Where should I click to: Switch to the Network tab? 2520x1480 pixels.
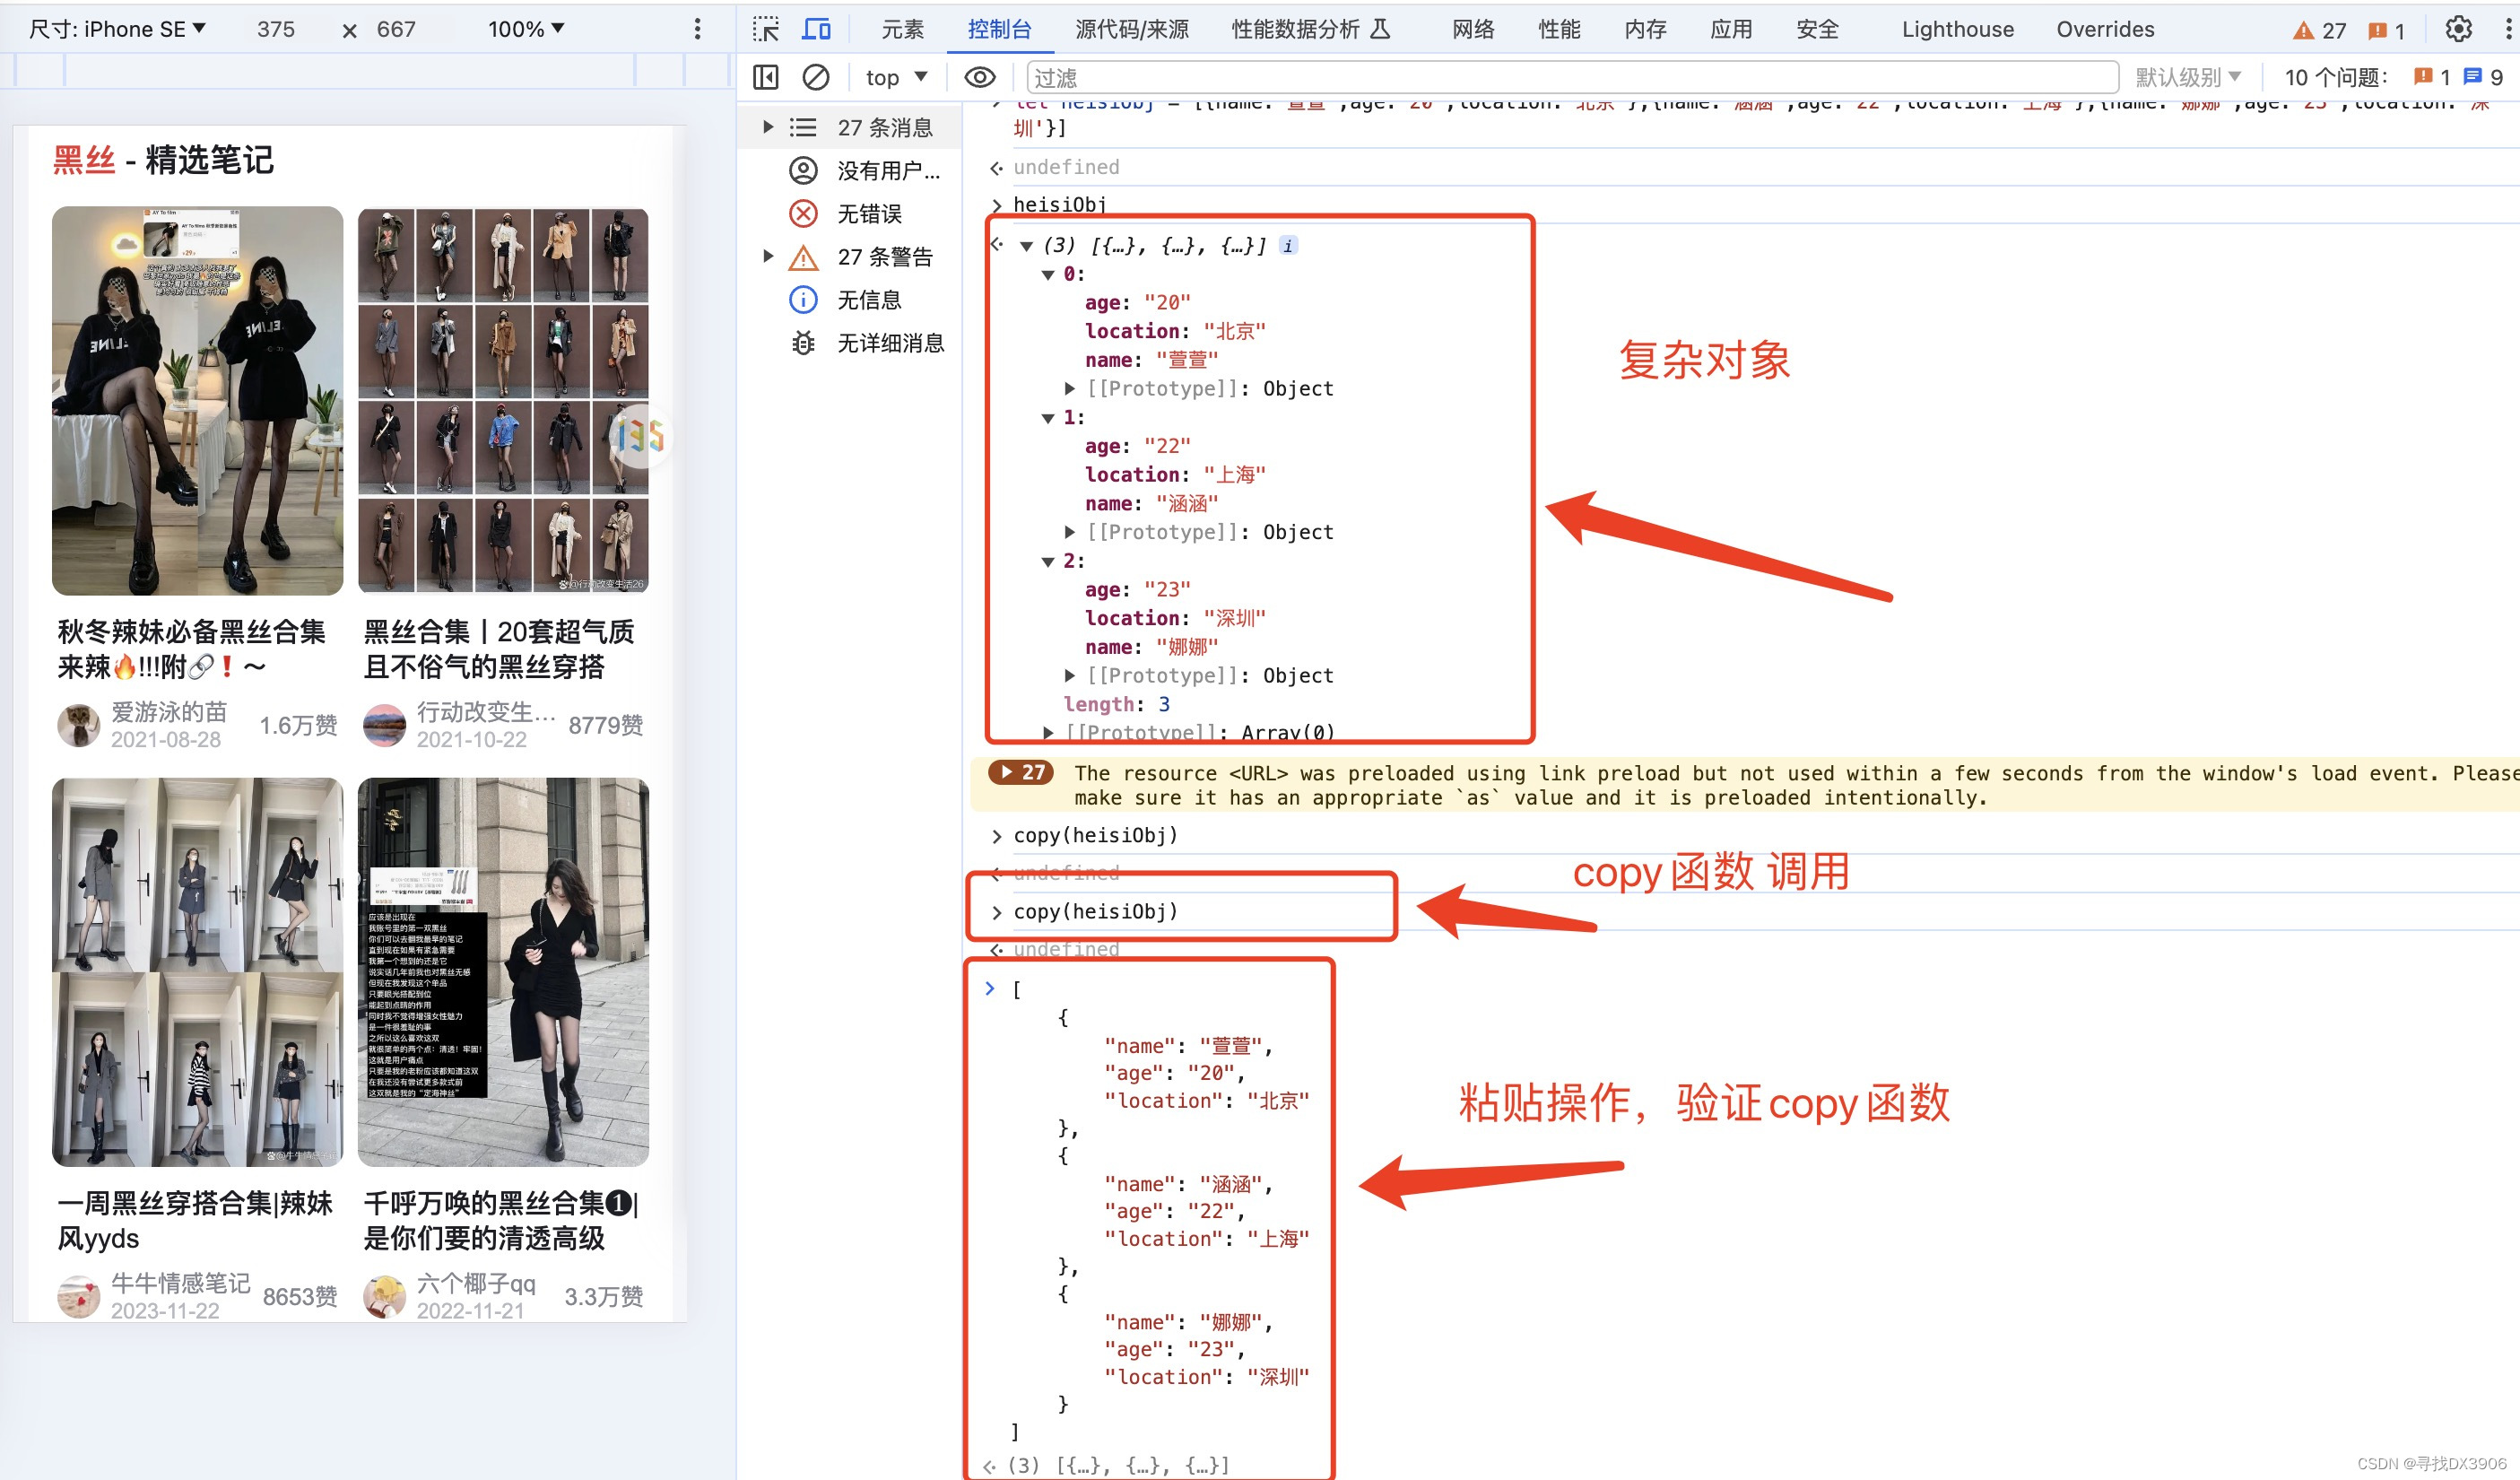pos(1473,29)
